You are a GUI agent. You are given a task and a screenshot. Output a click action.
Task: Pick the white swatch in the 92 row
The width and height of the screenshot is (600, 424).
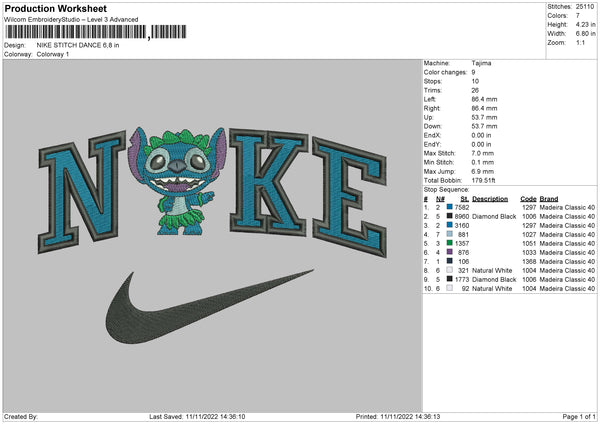[x=450, y=288]
